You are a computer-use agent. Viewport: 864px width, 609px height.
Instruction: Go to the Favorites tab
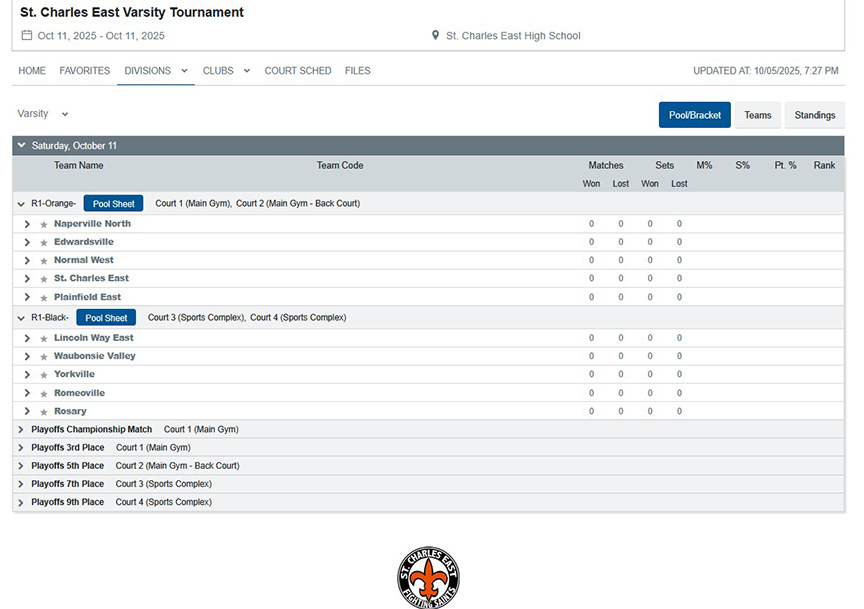click(x=85, y=71)
